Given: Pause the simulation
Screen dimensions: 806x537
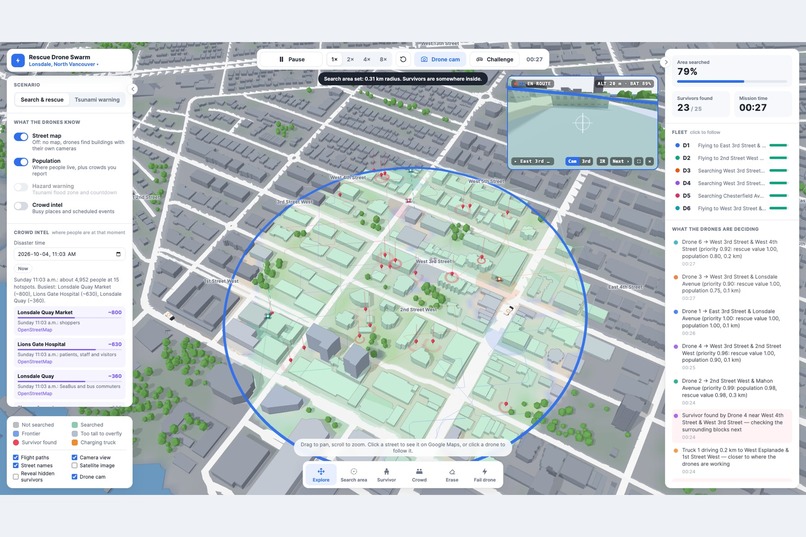Looking at the screenshot, I should pos(291,60).
